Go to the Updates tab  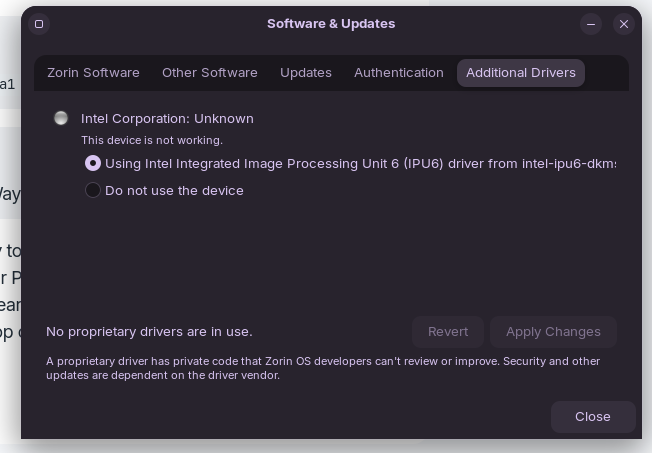click(306, 73)
